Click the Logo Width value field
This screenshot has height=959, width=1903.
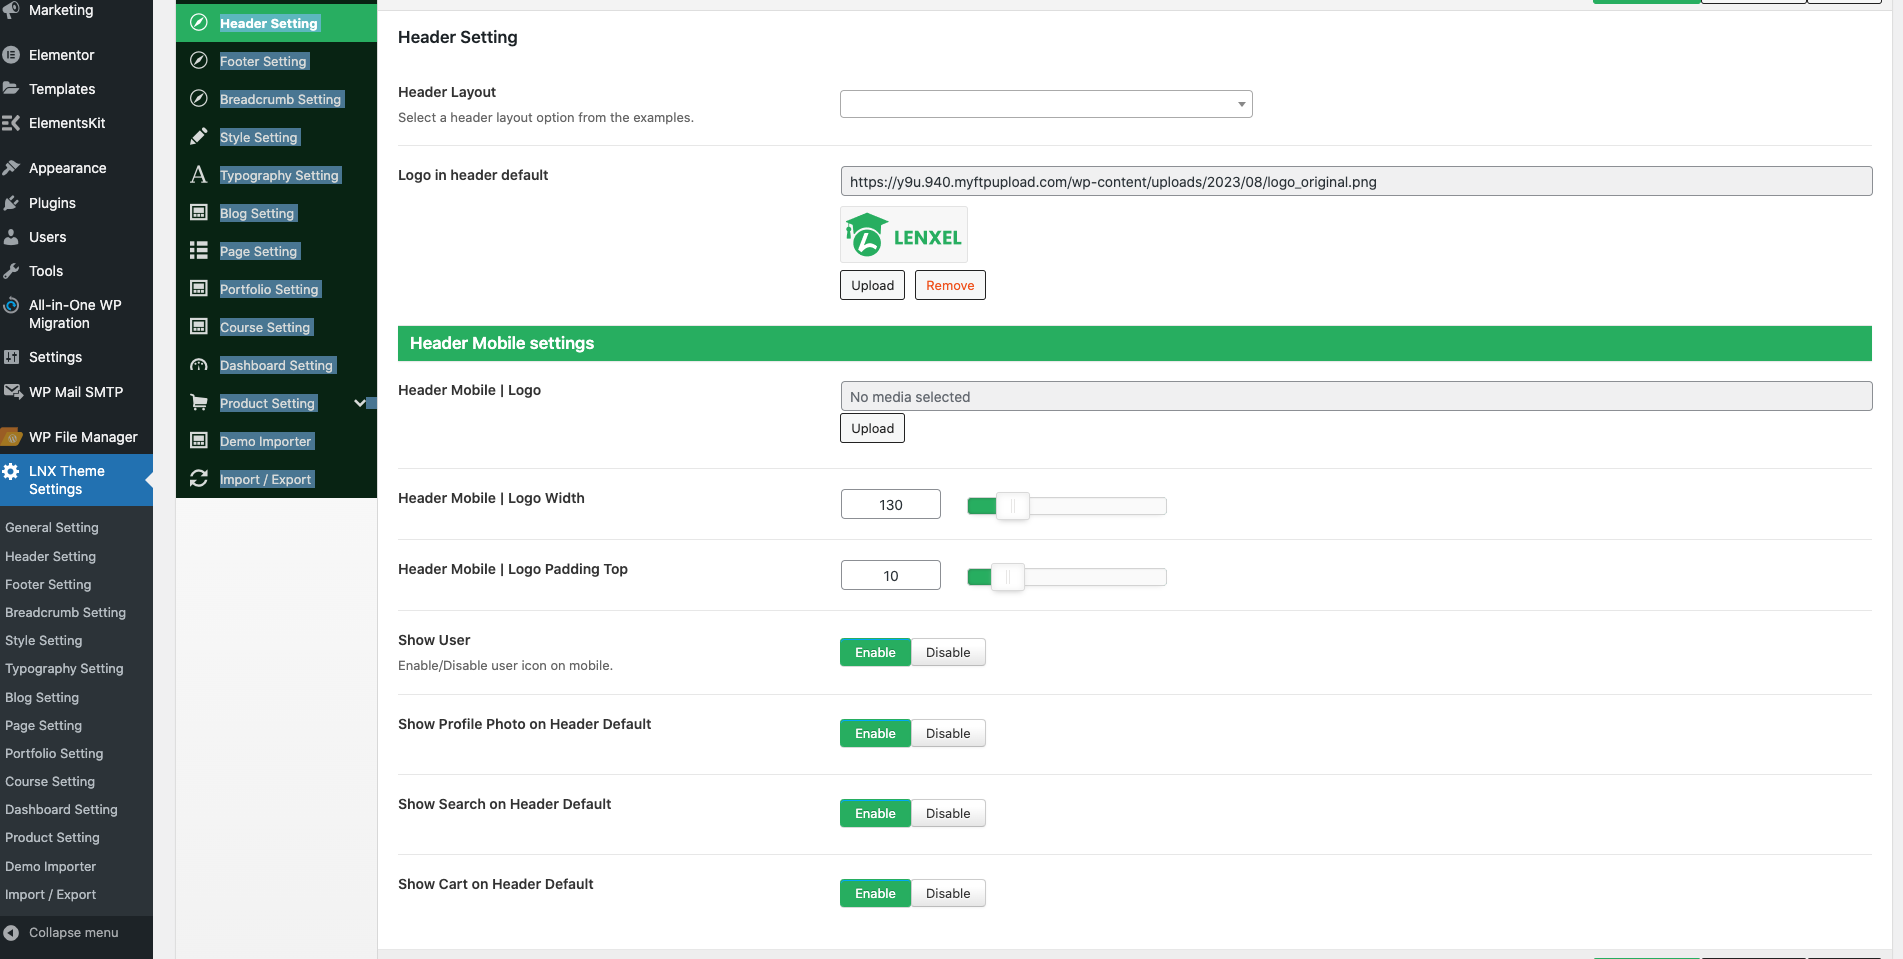pyautogui.click(x=891, y=504)
